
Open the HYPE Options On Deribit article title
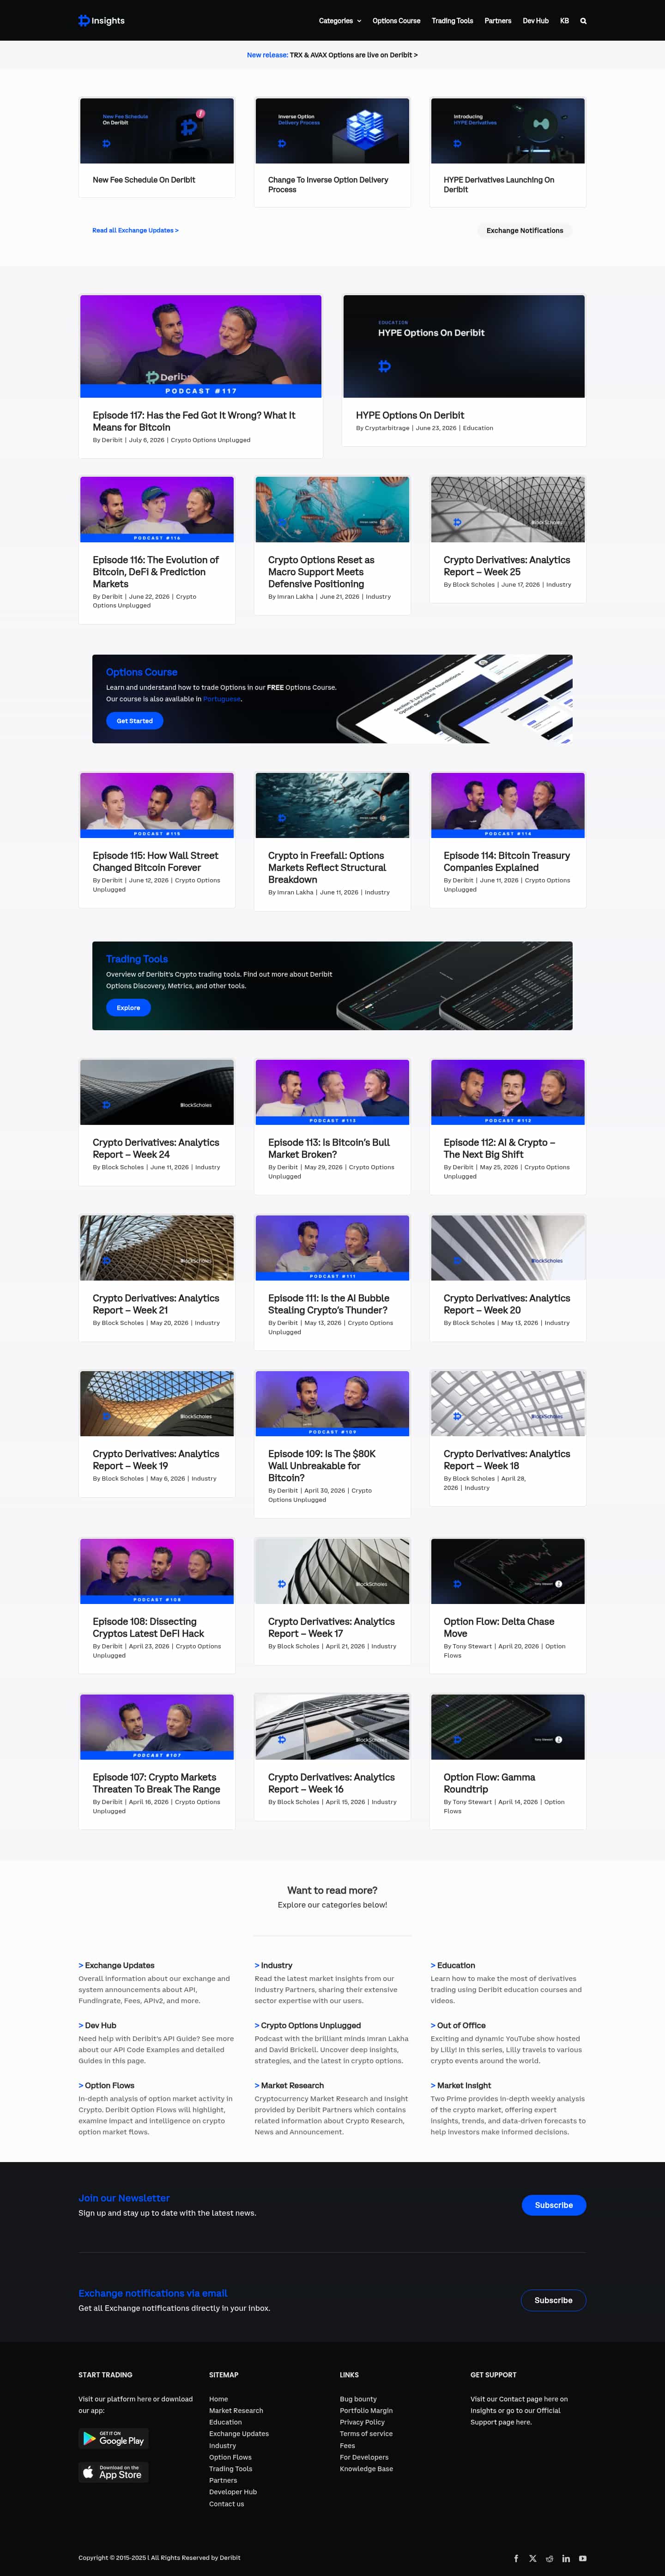click(410, 415)
